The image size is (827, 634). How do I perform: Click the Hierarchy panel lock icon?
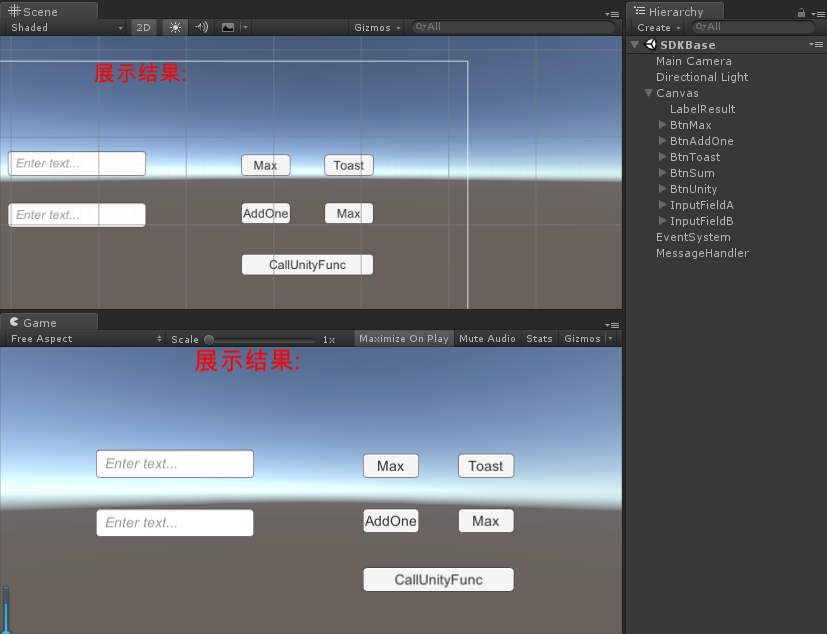coord(801,13)
